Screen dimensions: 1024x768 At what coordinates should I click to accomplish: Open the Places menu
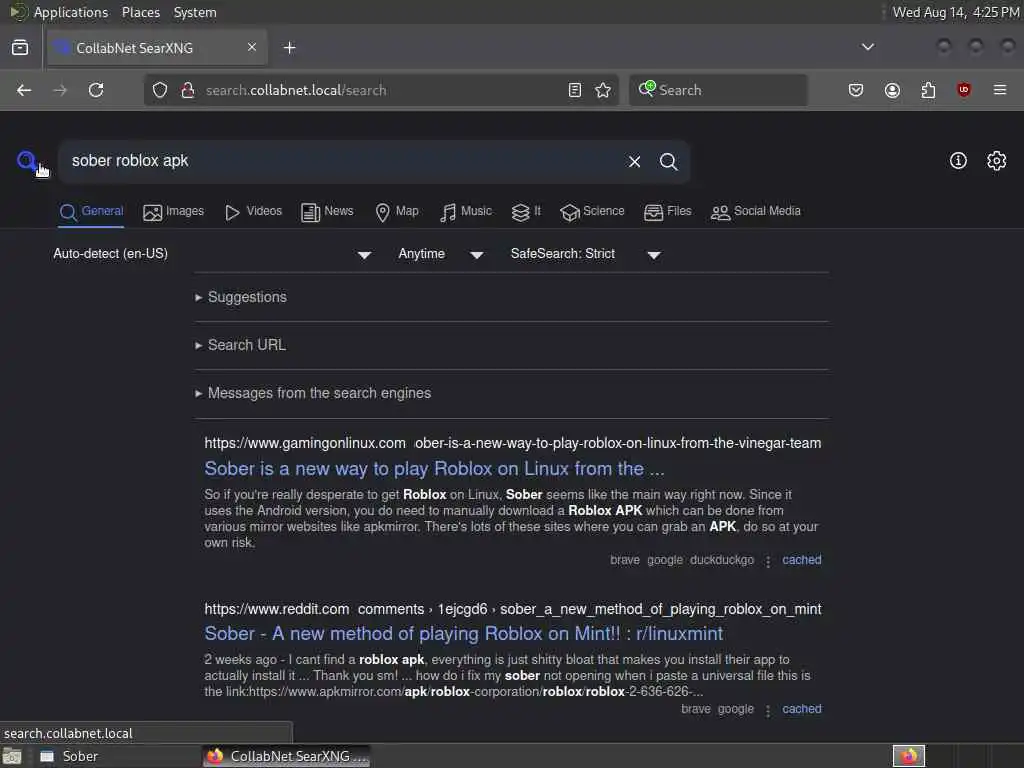[141, 12]
